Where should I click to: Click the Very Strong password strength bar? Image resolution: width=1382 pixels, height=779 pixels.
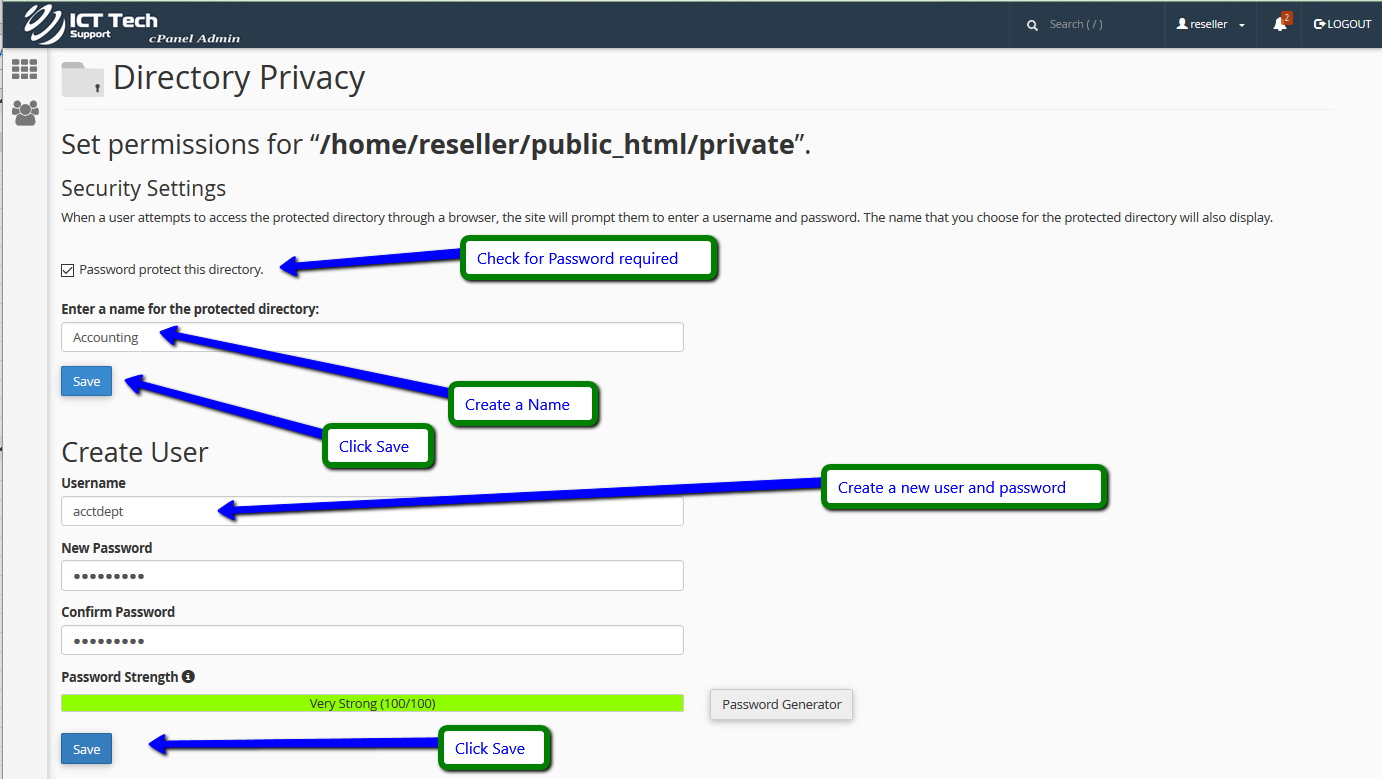pos(372,704)
